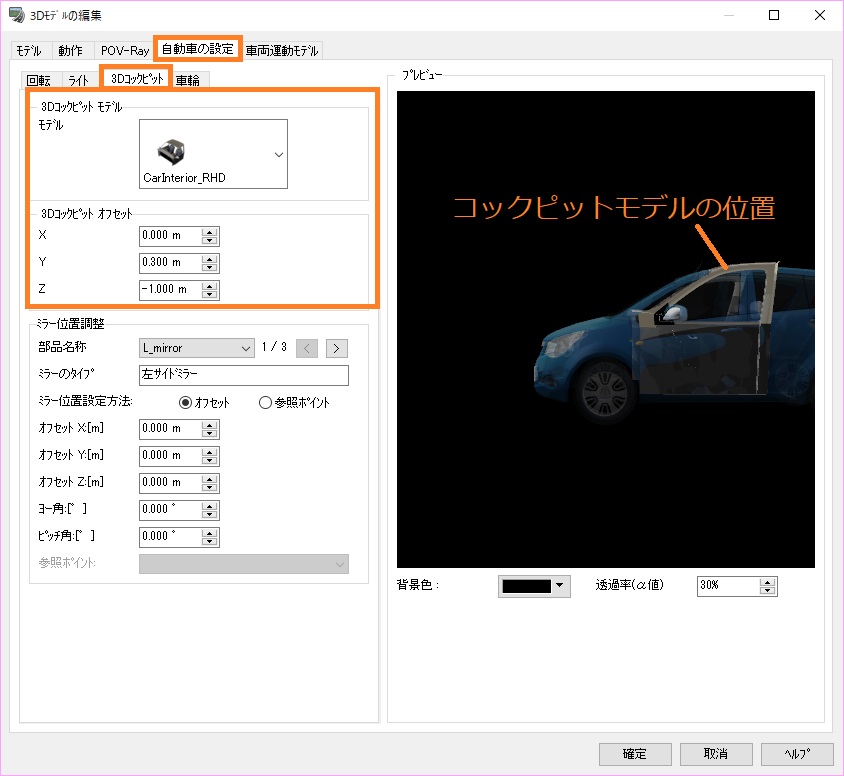This screenshot has height=776, width=844.
Task: Select 参照ポイント radio button option
Action: point(265,403)
